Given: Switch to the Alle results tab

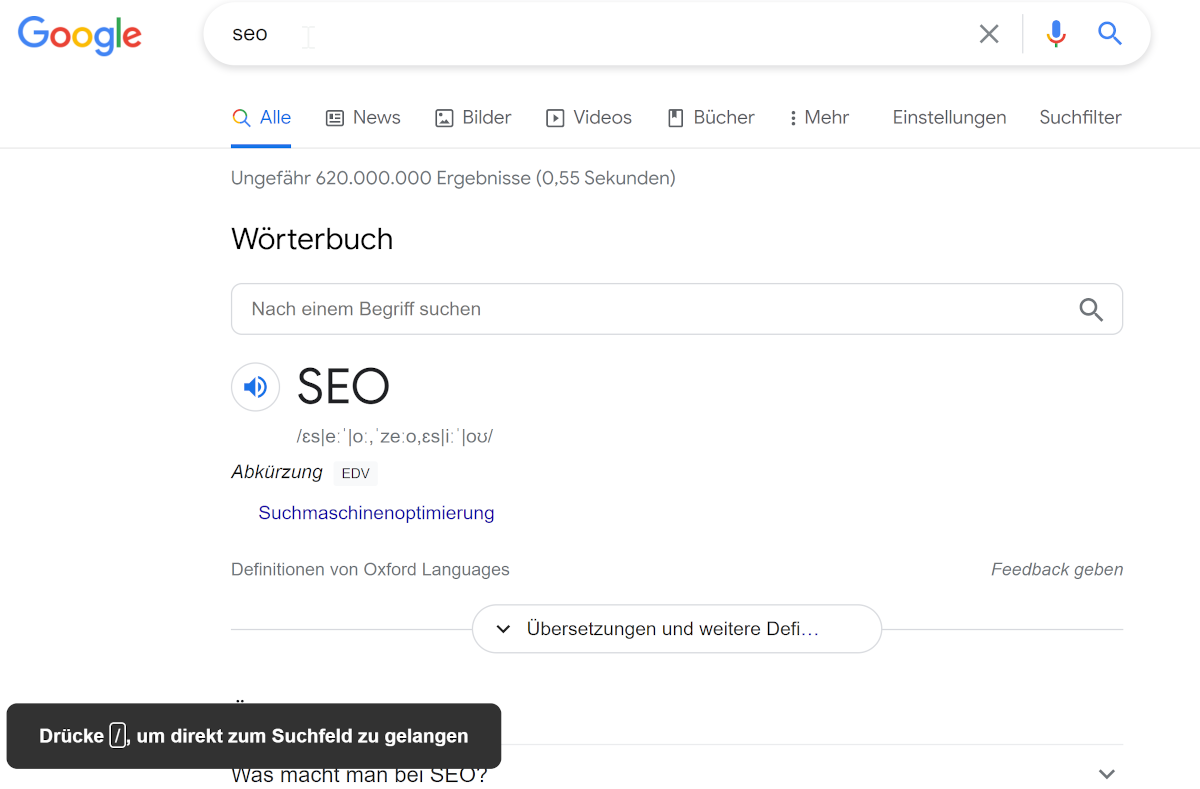Looking at the screenshot, I should [261, 117].
